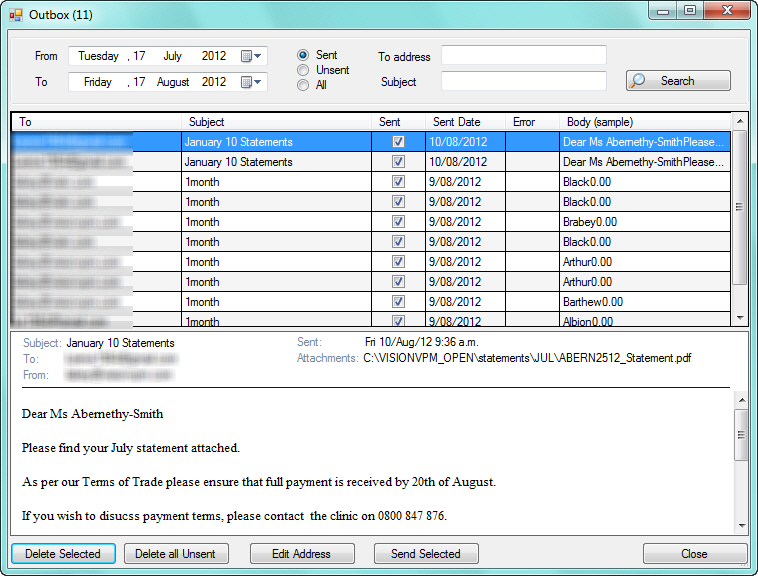Click the Subject filter input field
The height and width of the screenshot is (576, 758).
pyautogui.click(x=524, y=81)
